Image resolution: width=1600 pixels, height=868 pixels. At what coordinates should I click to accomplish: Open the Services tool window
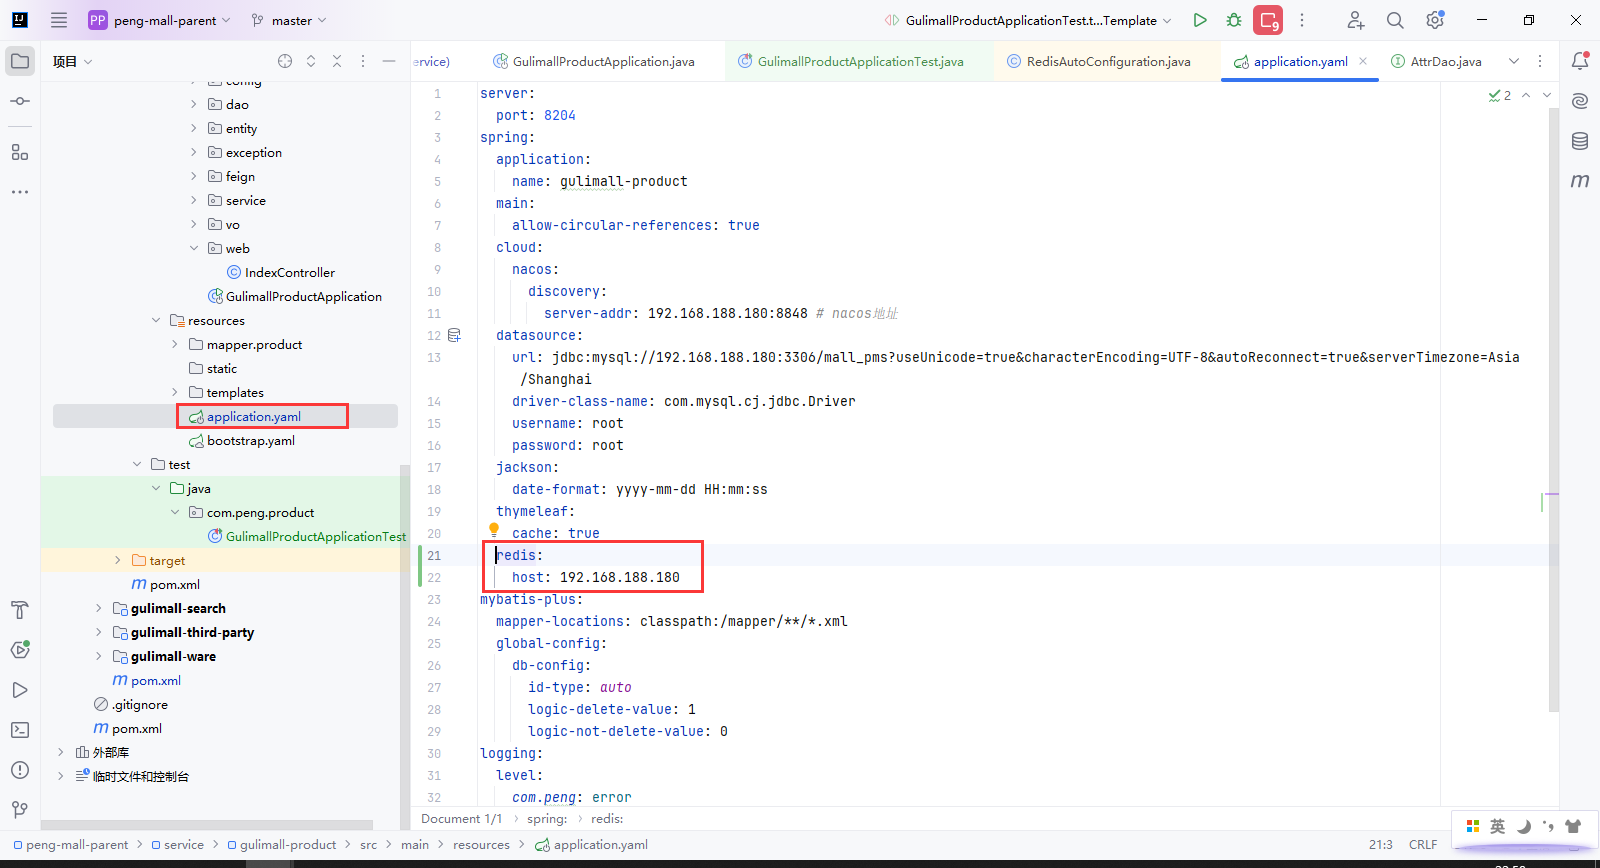coord(20,650)
